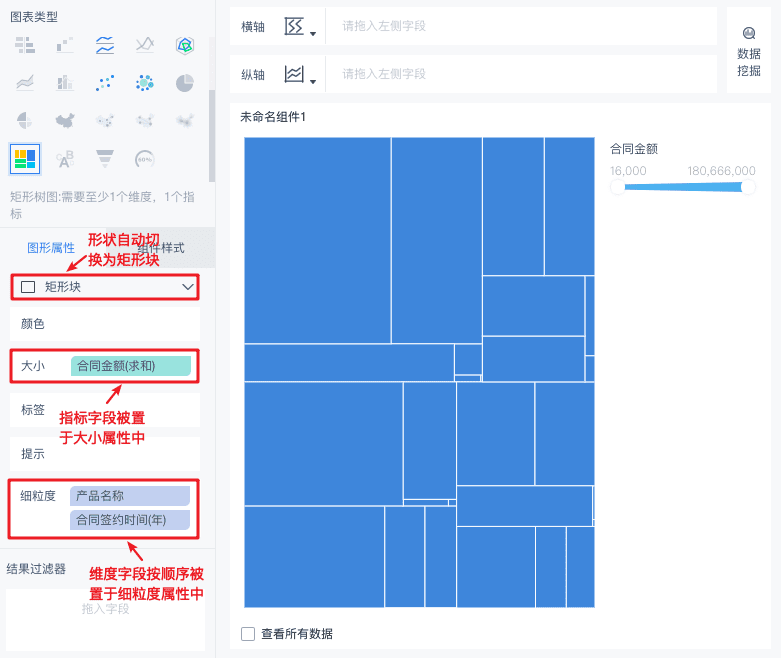
Task: Select the radar chart type icon
Action: [184, 45]
